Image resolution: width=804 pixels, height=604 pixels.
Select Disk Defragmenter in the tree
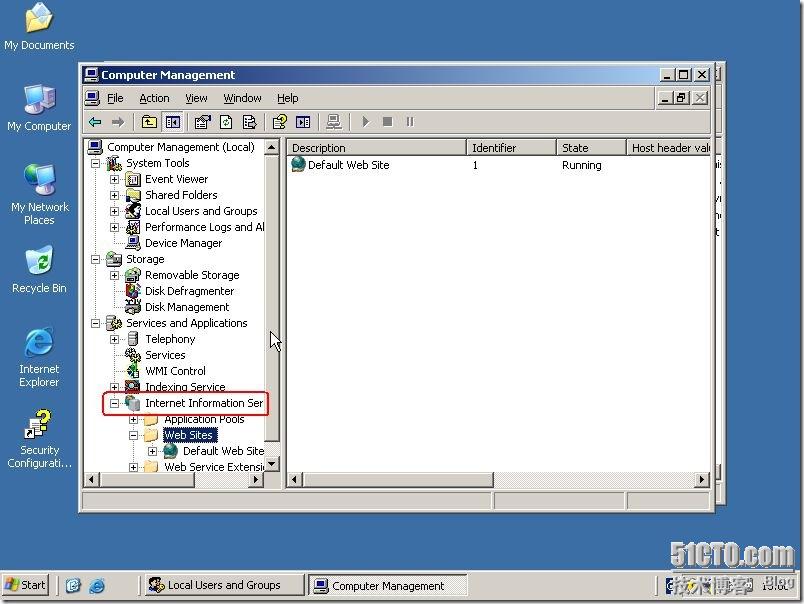tap(189, 291)
